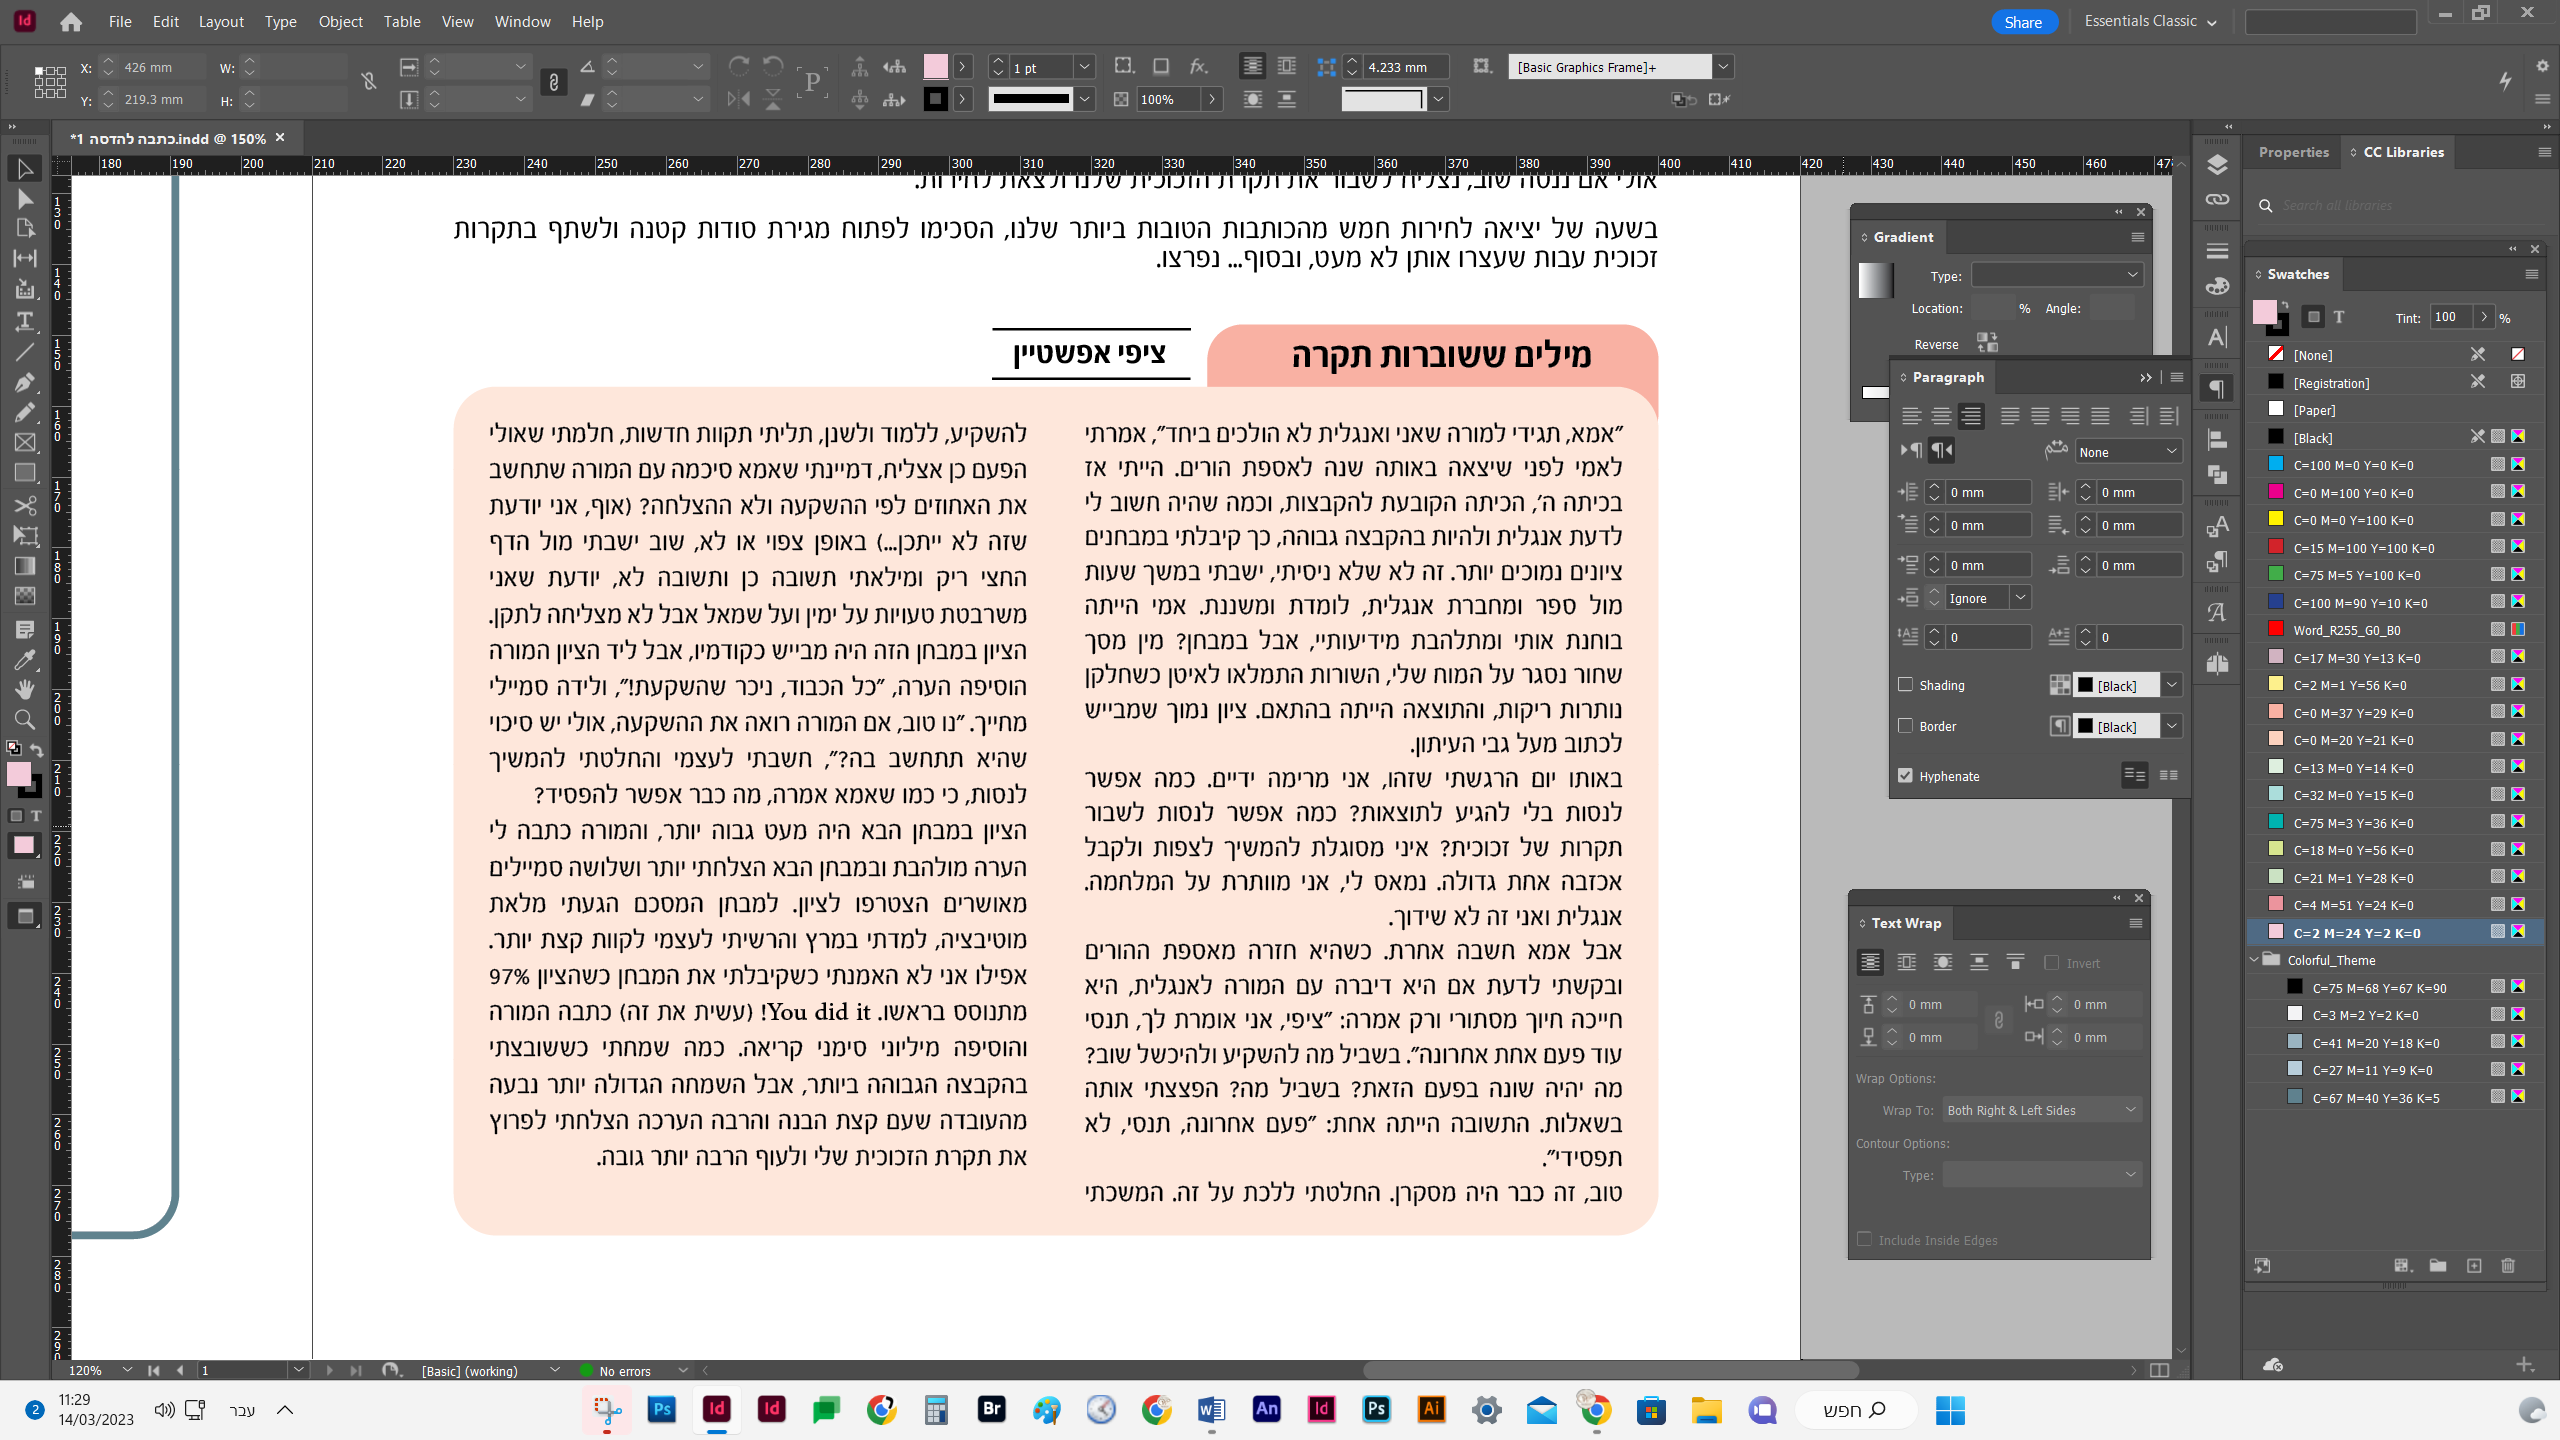Enable the Border checkbox in Paragraph panel
This screenshot has width=2560, height=1440.
[1905, 726]
